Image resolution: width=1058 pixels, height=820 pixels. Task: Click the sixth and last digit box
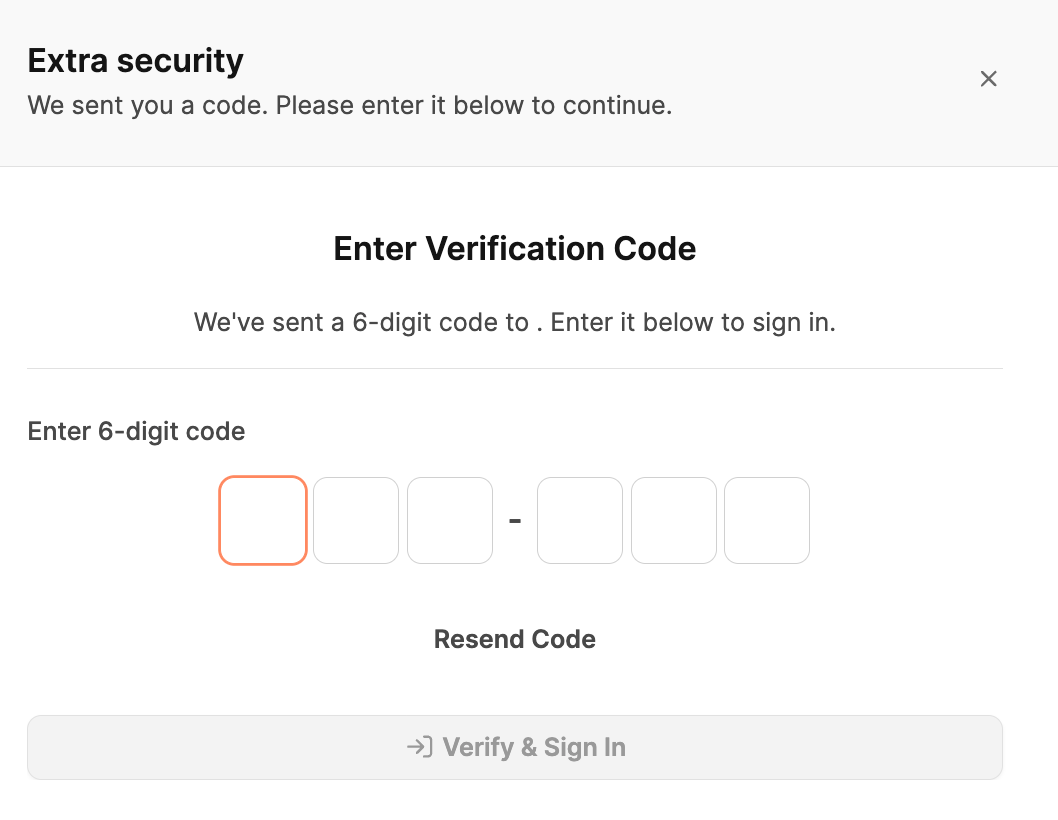click(767, 520)
